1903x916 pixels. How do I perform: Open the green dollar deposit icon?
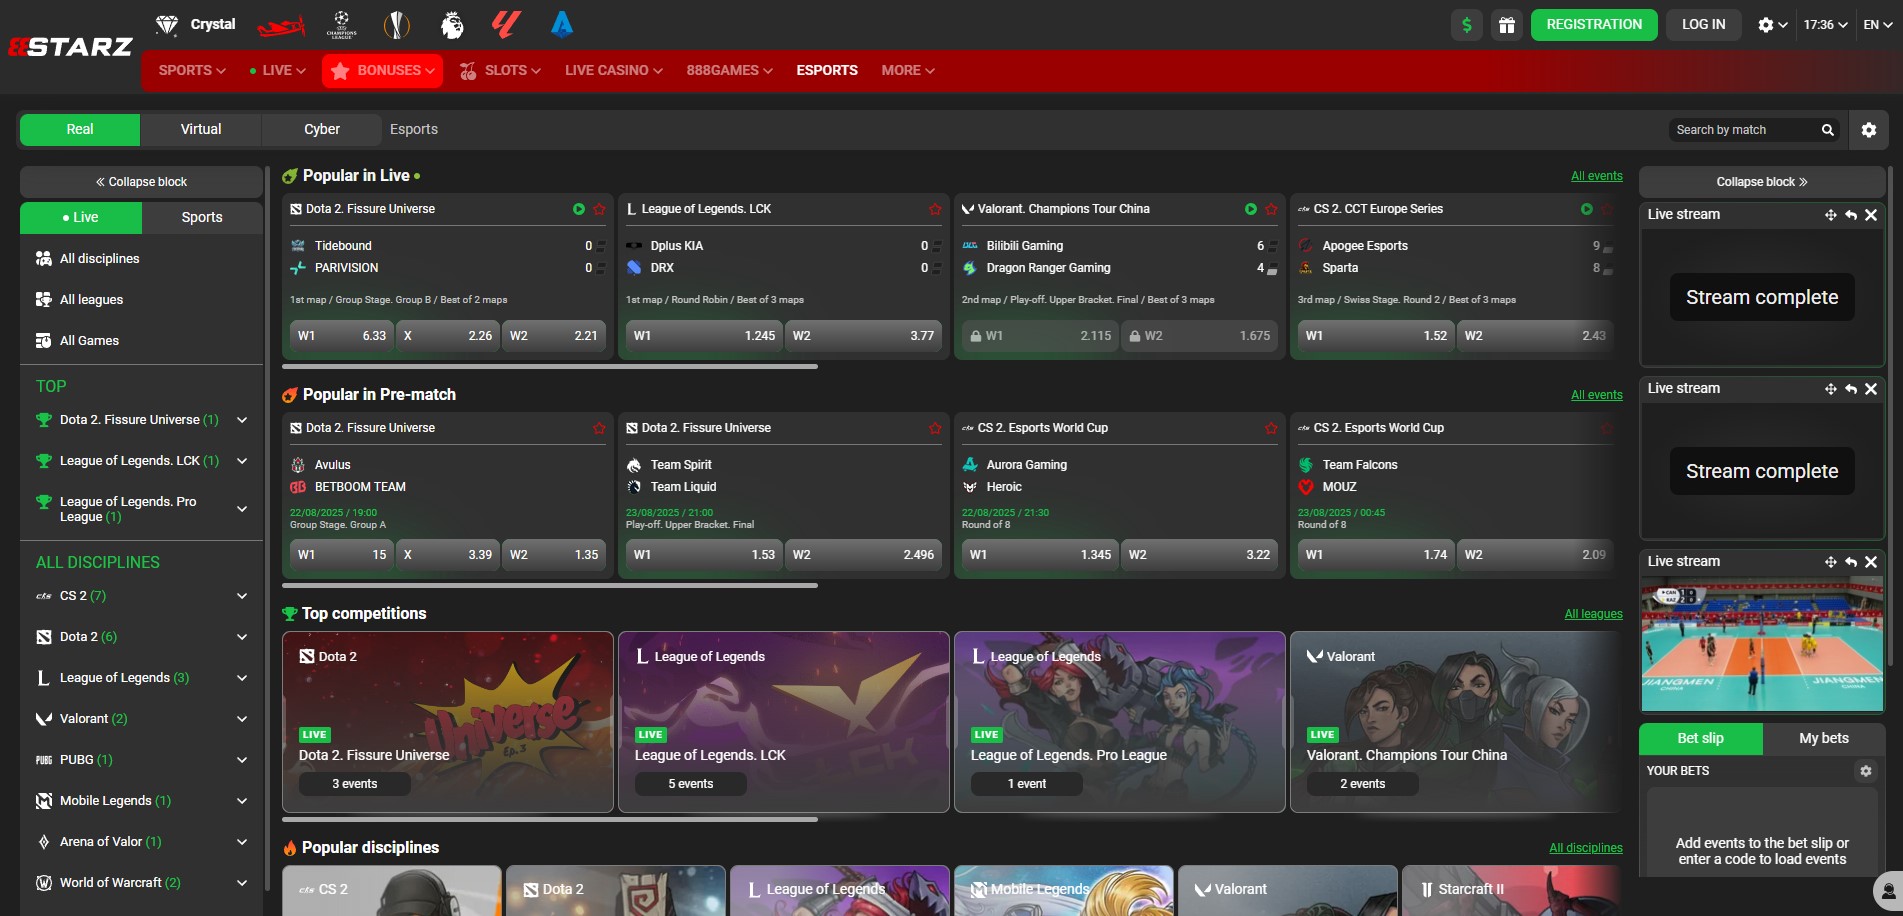click(x=1467, y=25)
